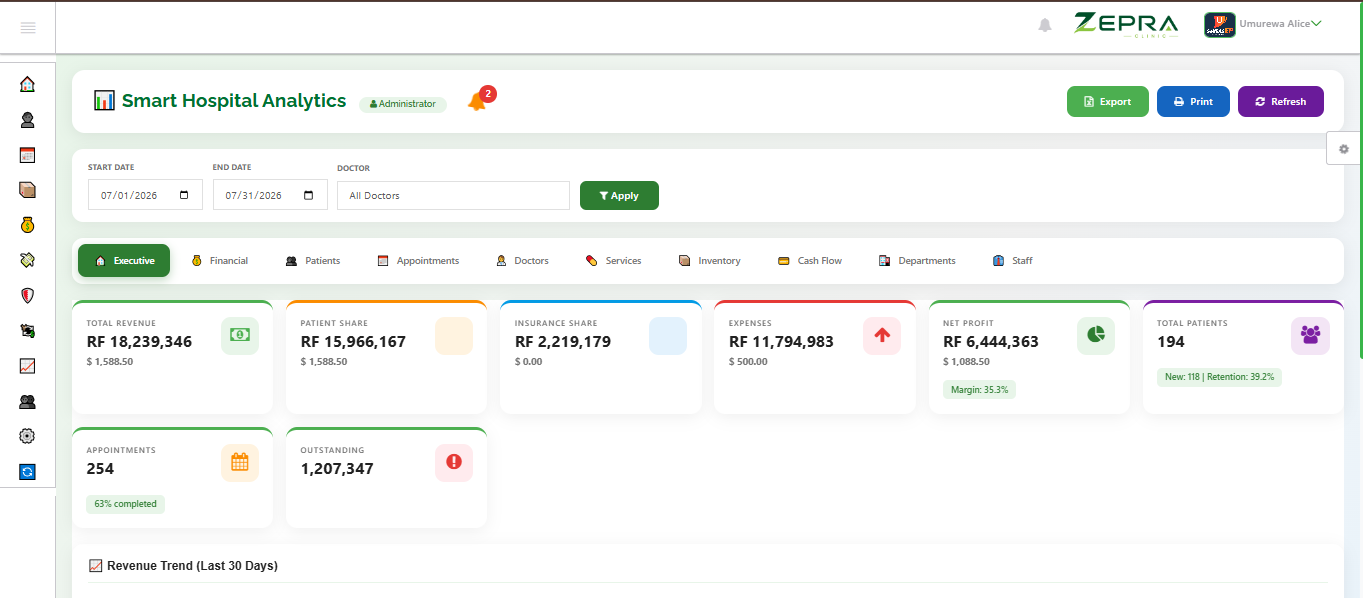The image size is (1363, 598).
Task: Open the settings gear on right edge
Action: tap(1344, 148)
